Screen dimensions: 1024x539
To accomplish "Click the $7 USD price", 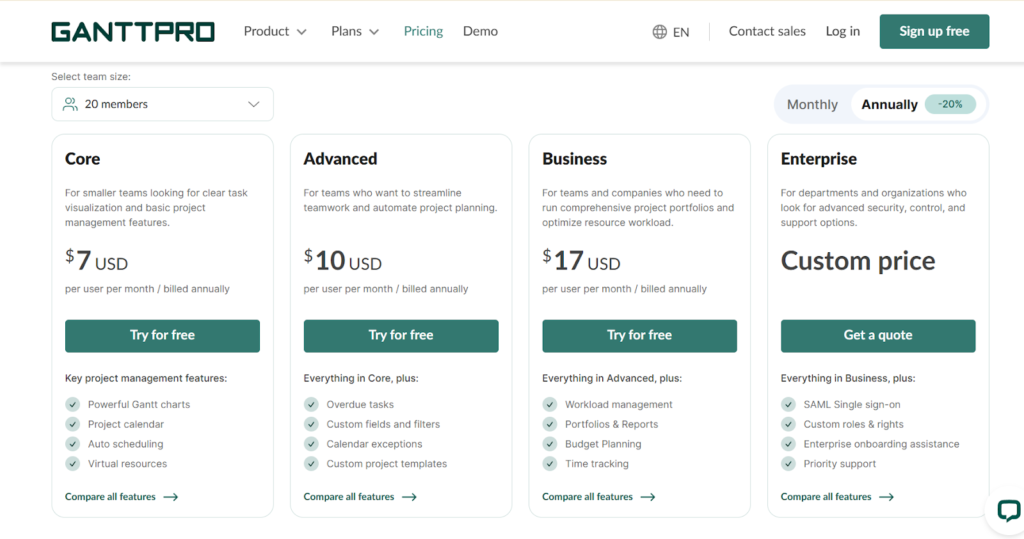I will coord(97,261).
